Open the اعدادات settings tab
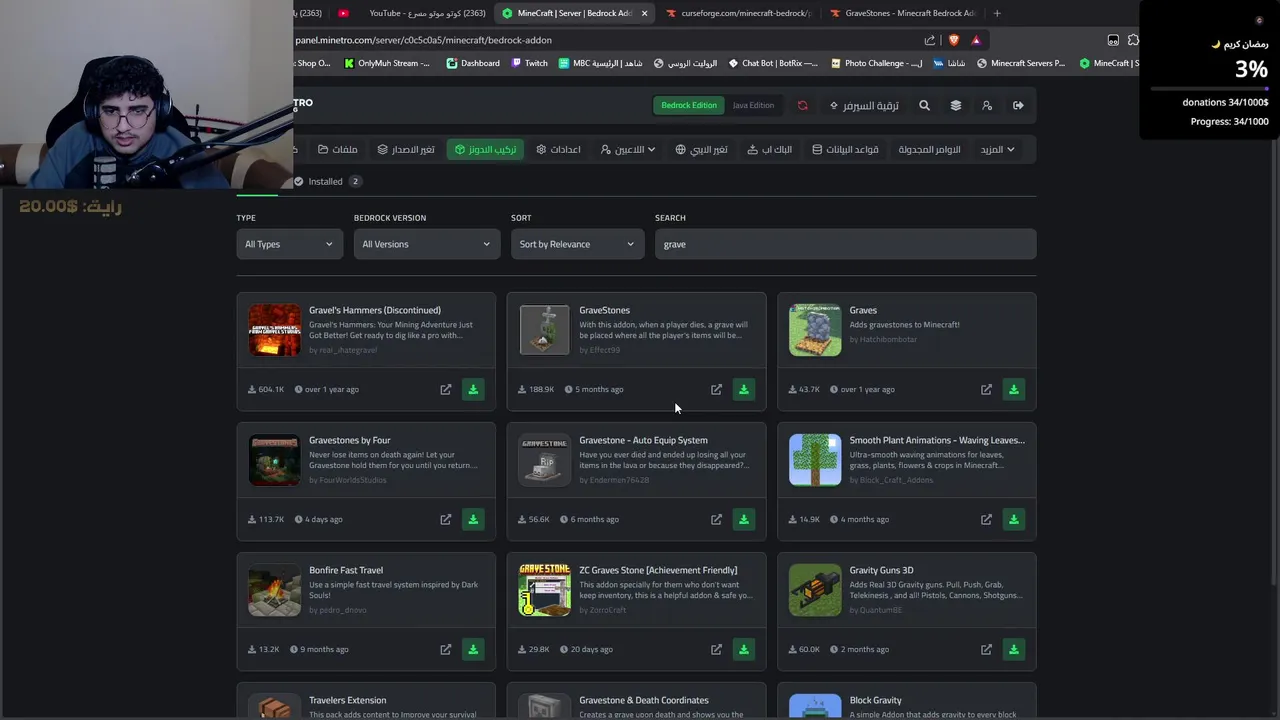 pyautogui.click(x=558, y=149)
